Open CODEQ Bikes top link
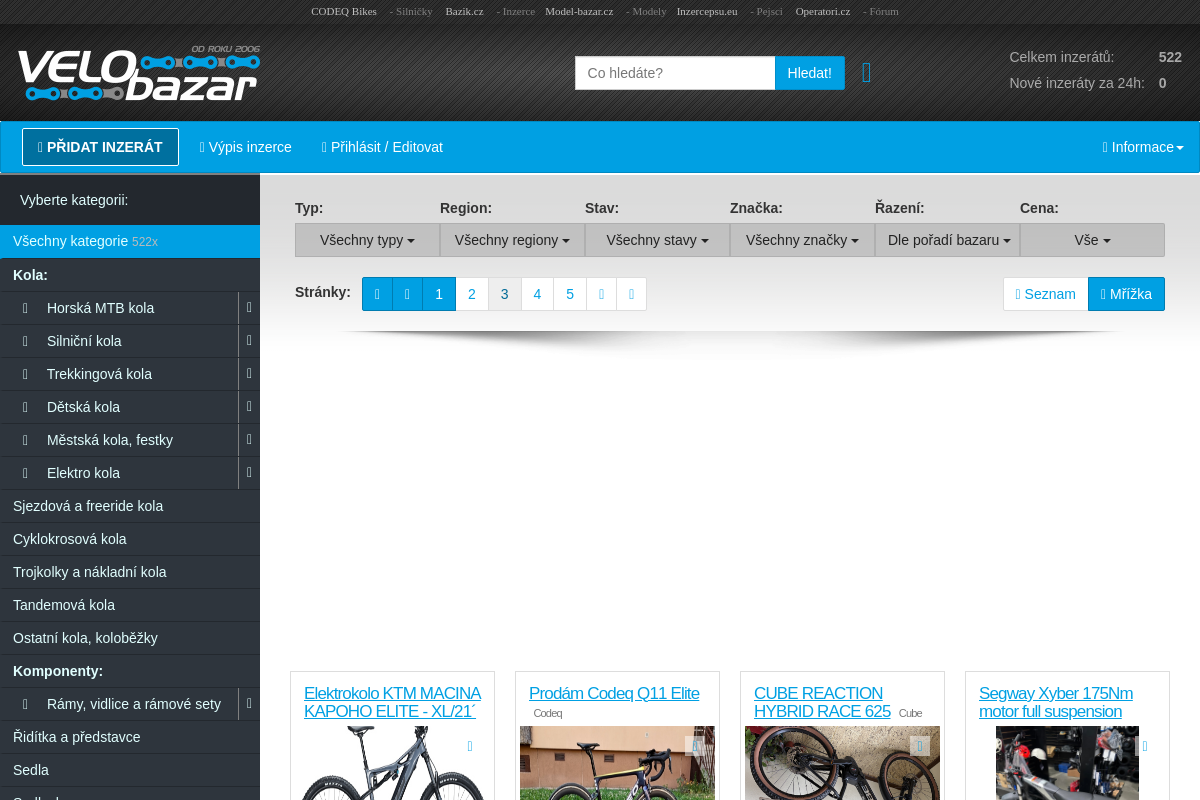1200x800 pixels. (x=344, y=11)
